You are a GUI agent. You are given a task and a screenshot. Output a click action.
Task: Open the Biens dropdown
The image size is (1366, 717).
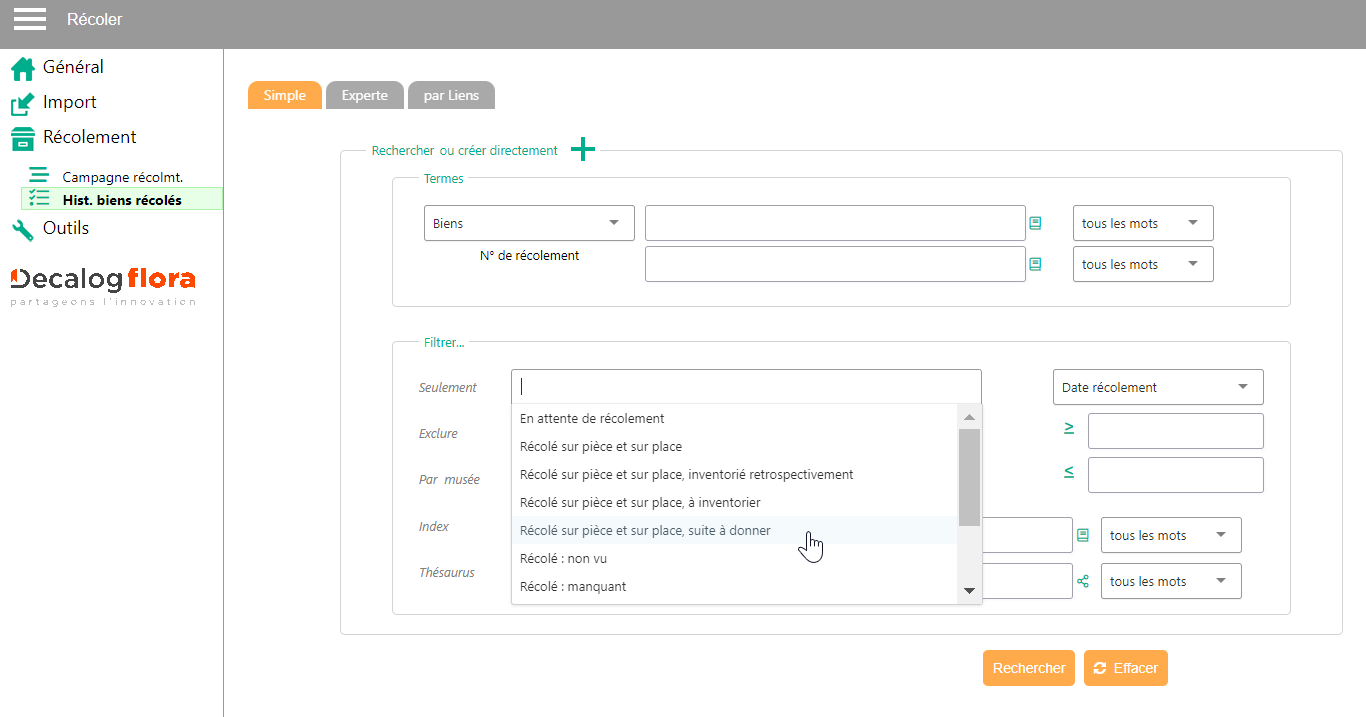(529, 223)
